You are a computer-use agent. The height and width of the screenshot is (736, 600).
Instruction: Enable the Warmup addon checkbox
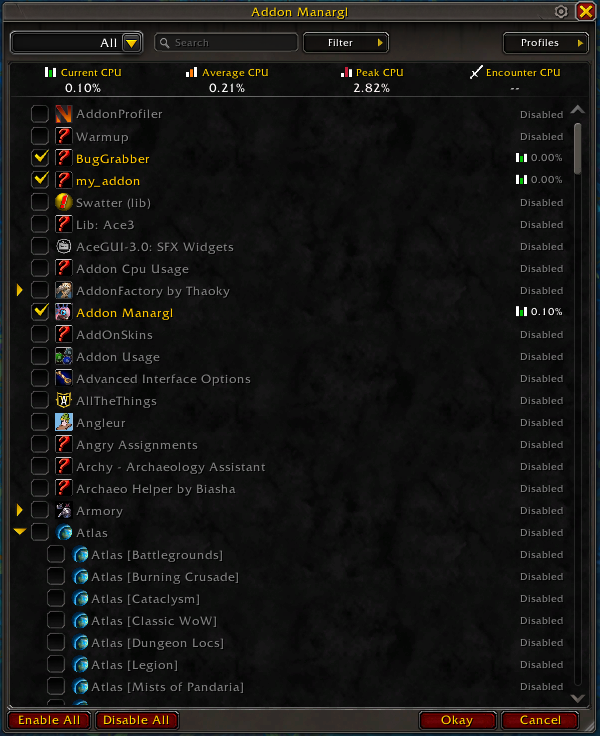click(x=40, y=136)
